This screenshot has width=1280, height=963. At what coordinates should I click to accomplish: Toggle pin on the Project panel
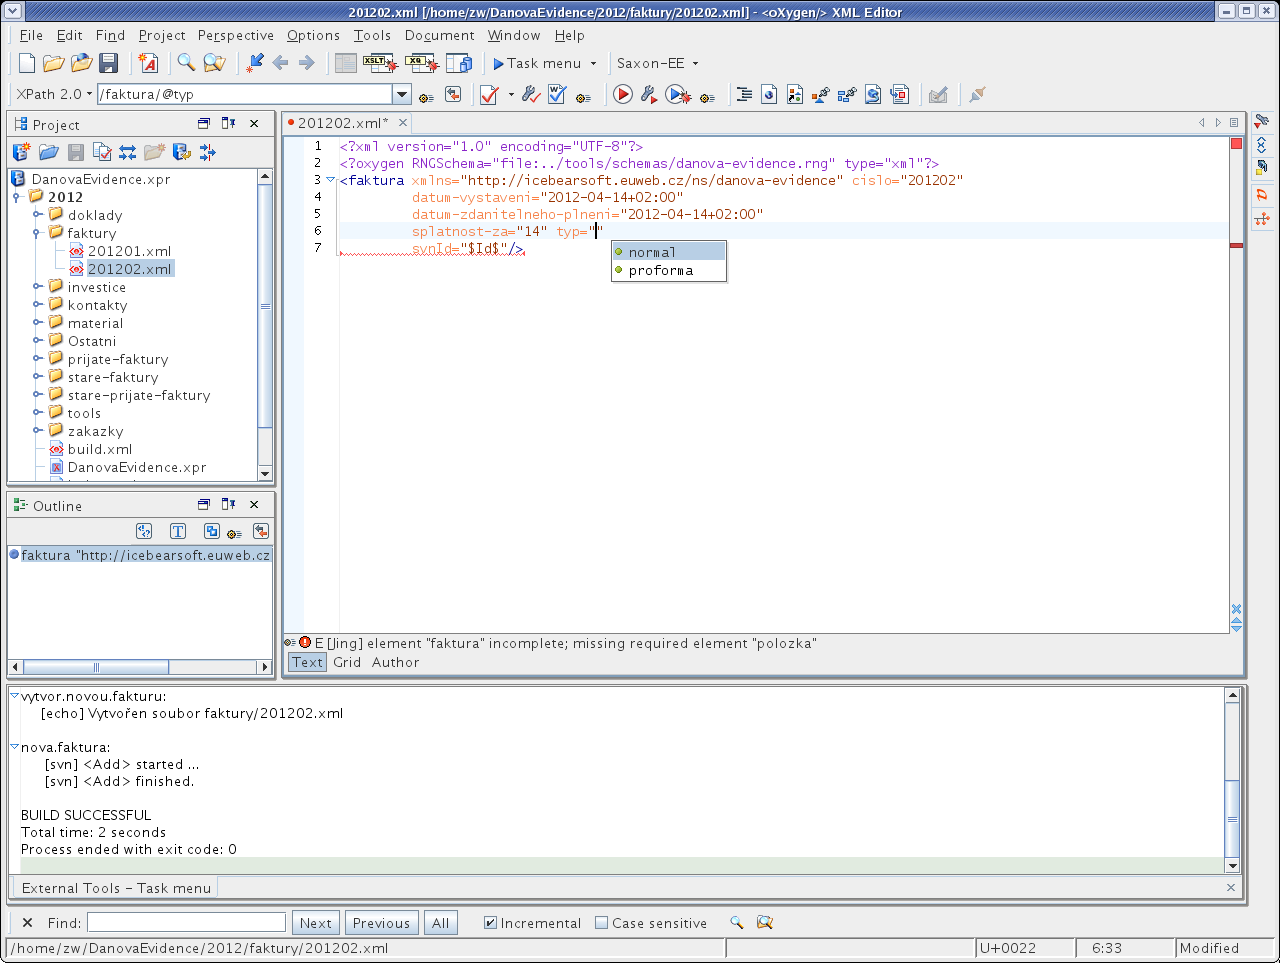click(x=228, y=123)
